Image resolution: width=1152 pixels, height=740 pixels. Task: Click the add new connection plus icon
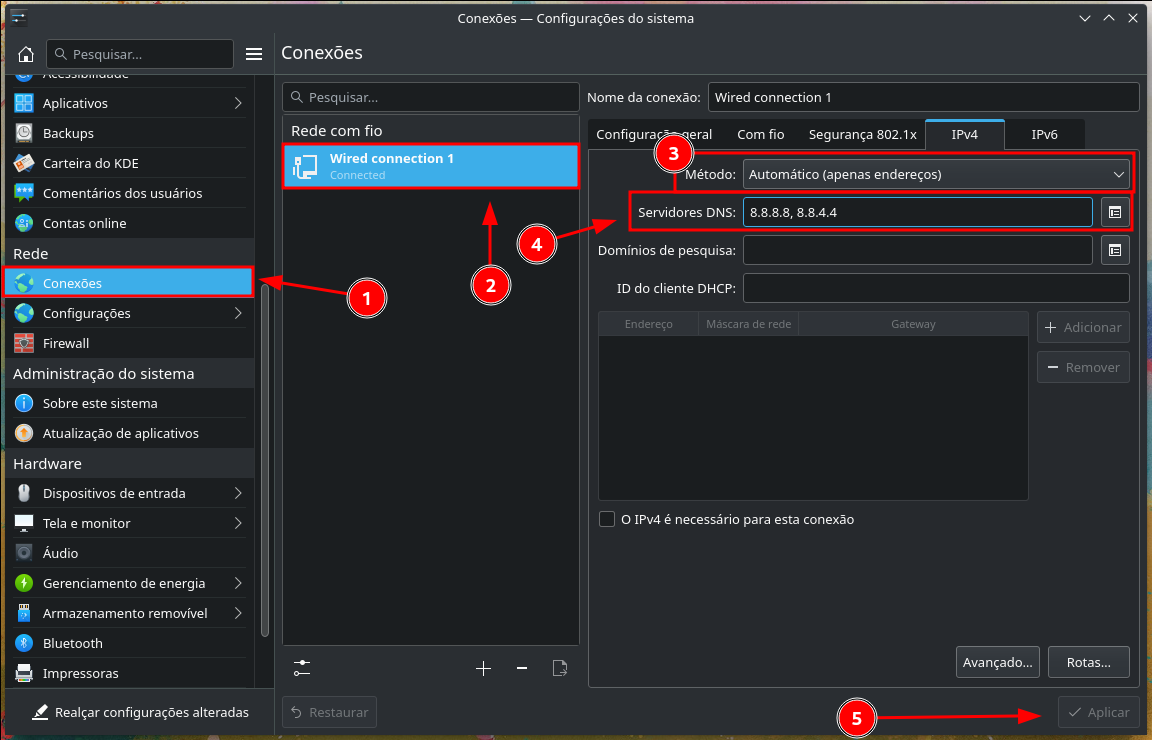pyautogui.click(x=484, y=668)
